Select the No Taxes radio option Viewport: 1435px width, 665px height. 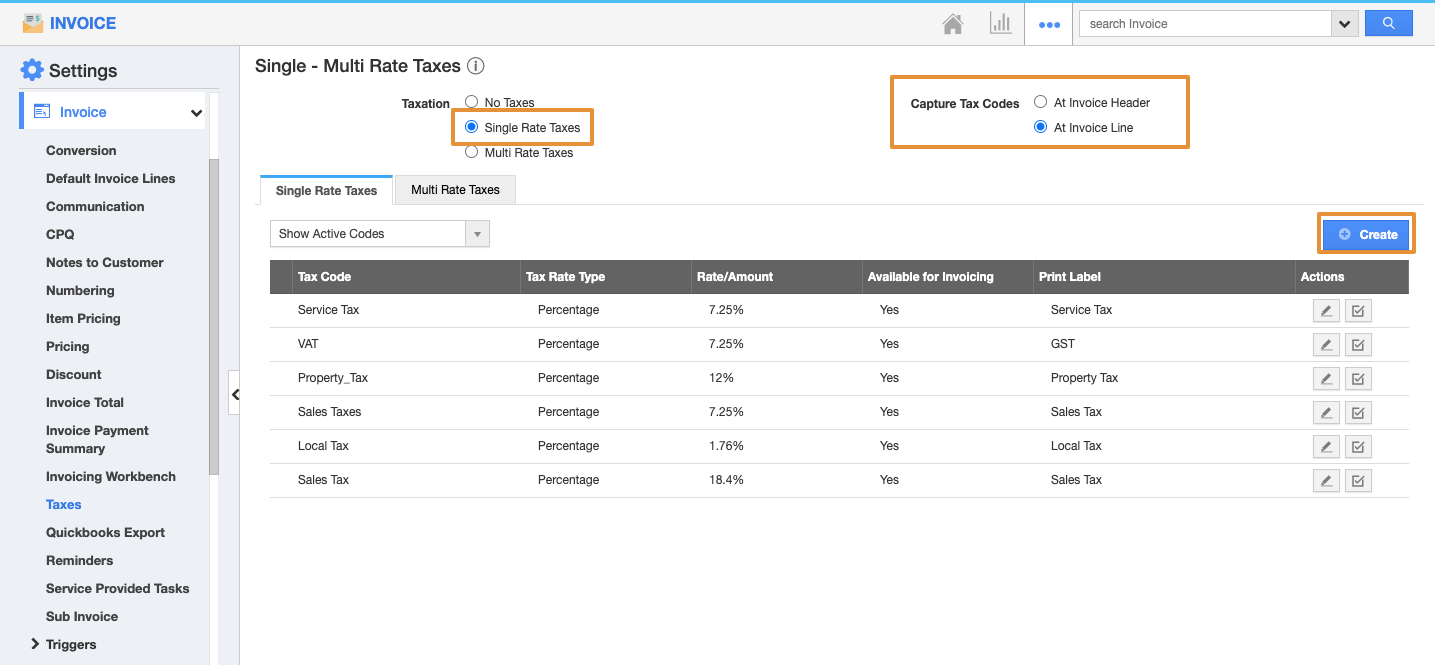[x=471, y=102]
